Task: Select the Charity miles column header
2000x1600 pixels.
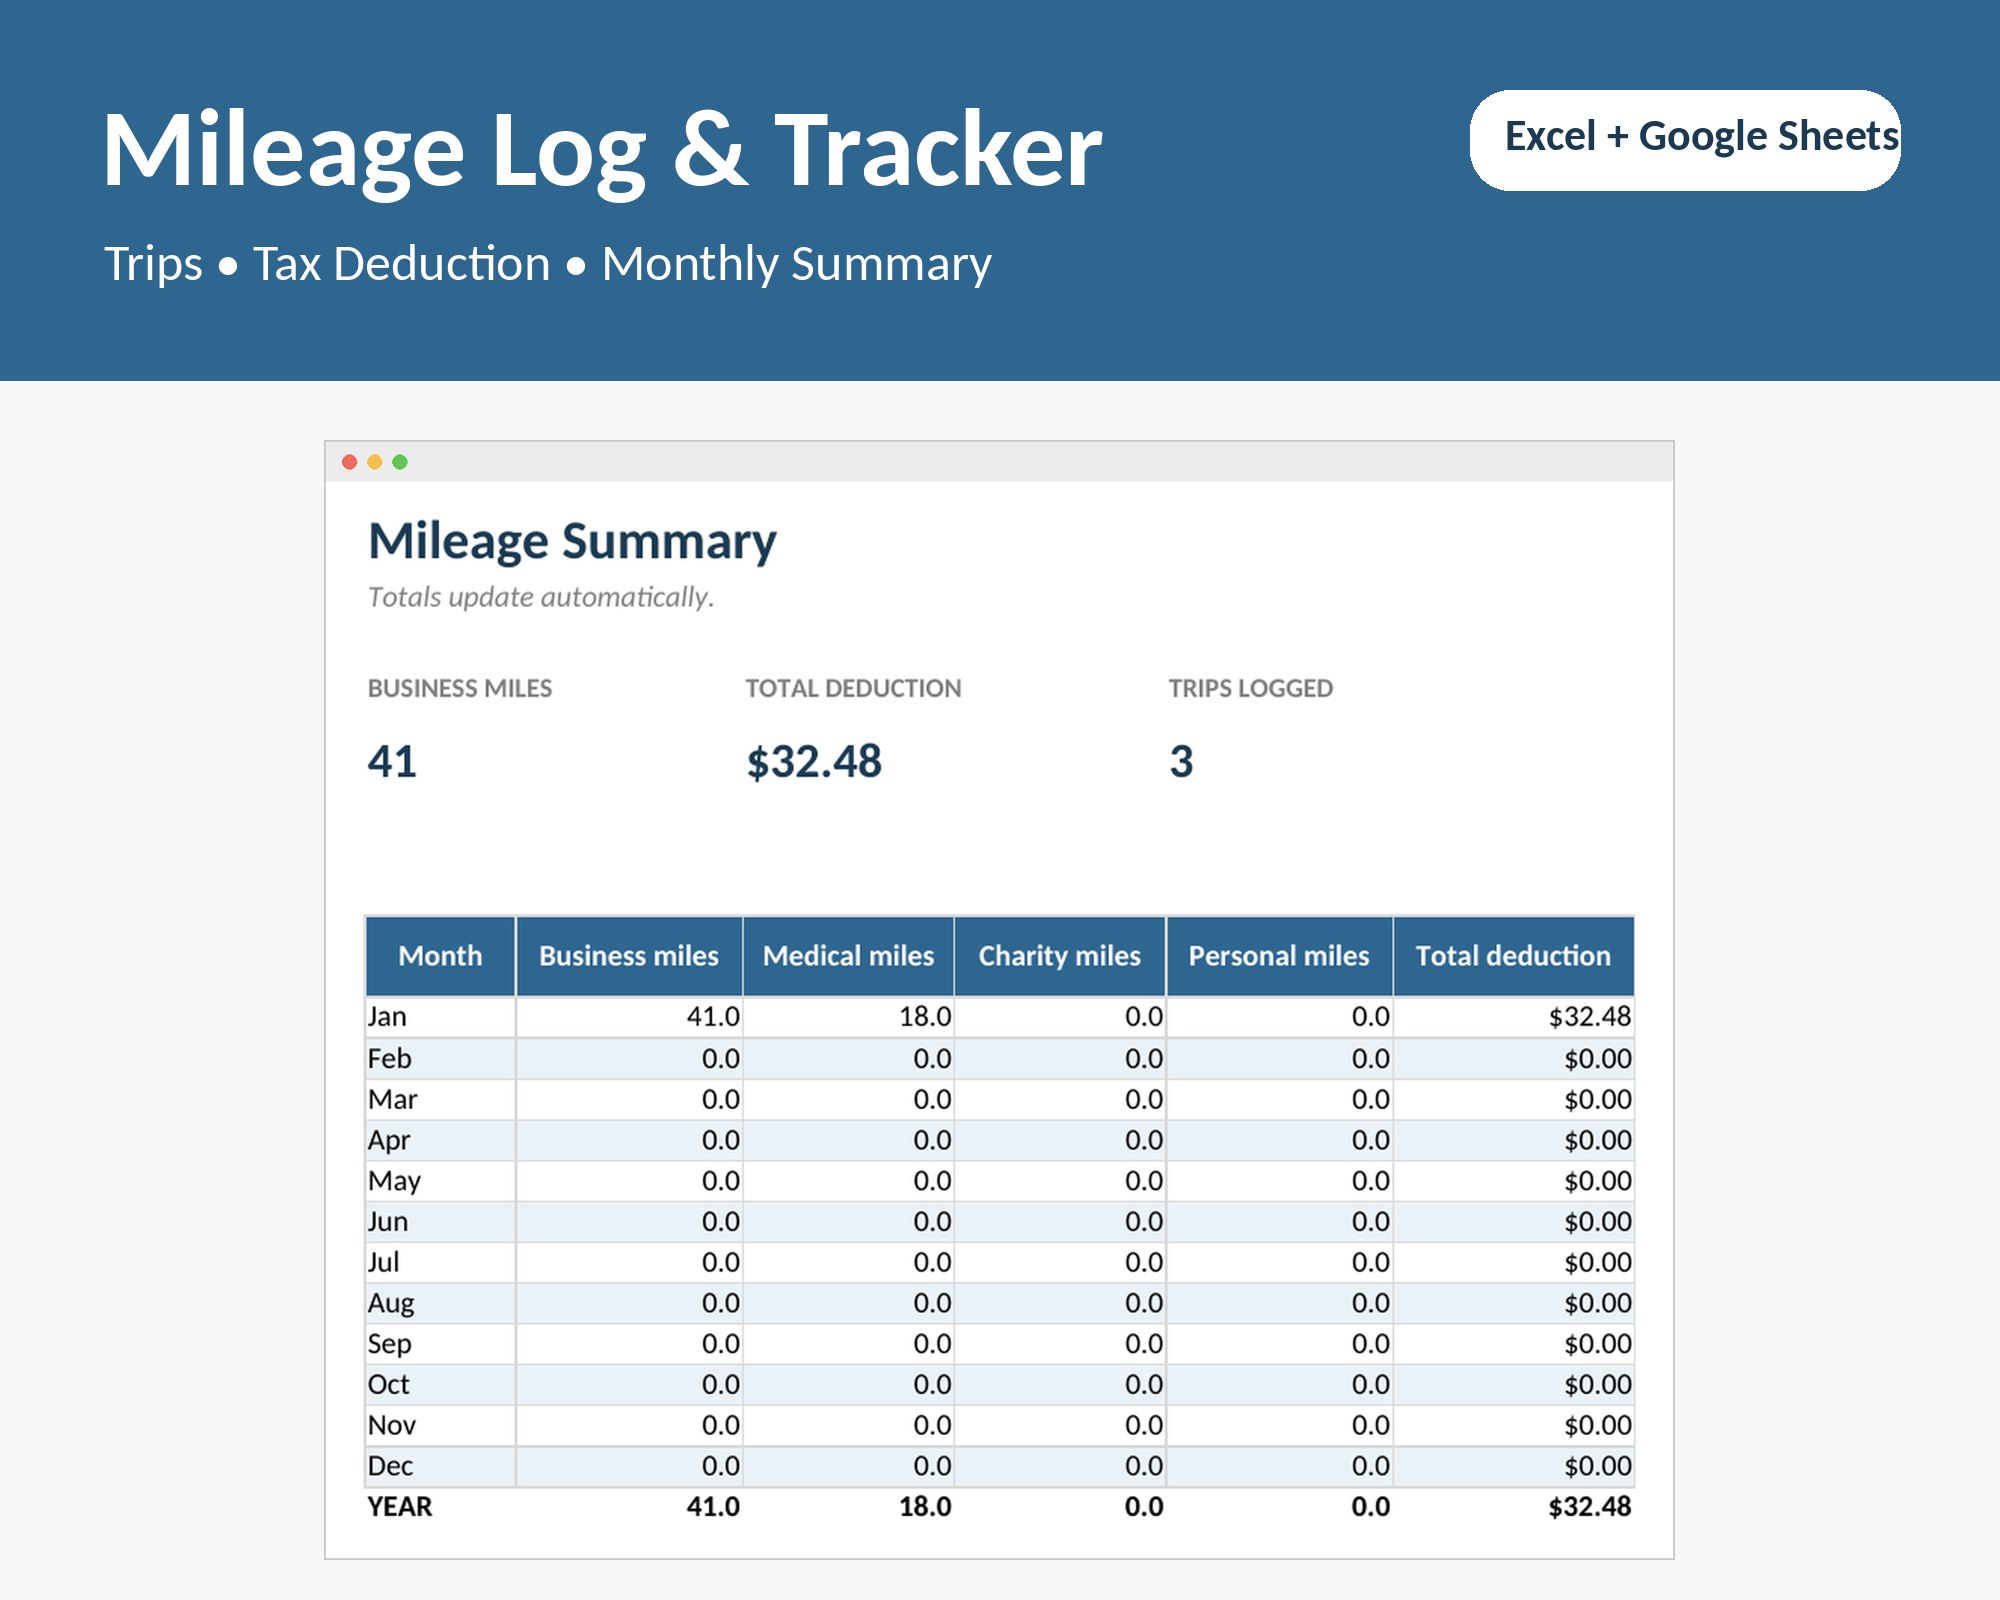Action: (1060, 956)
